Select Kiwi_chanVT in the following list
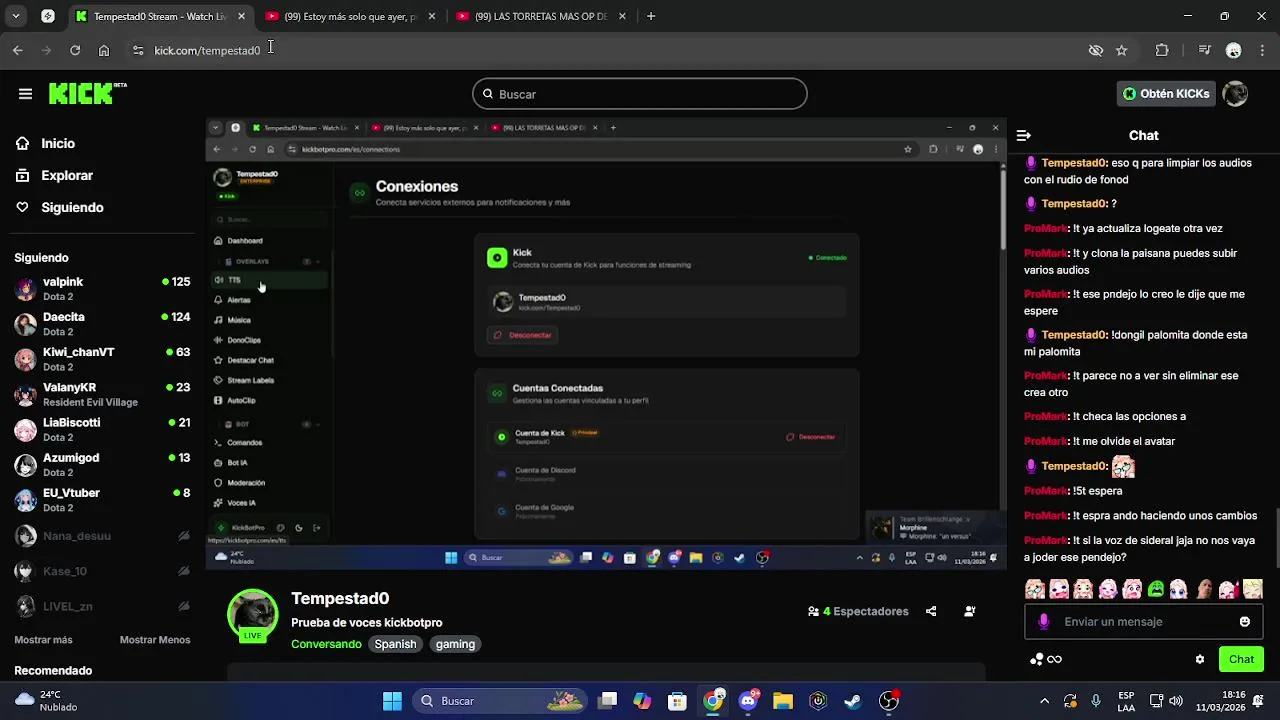1280x720 pixels. [x=102, y=359]
